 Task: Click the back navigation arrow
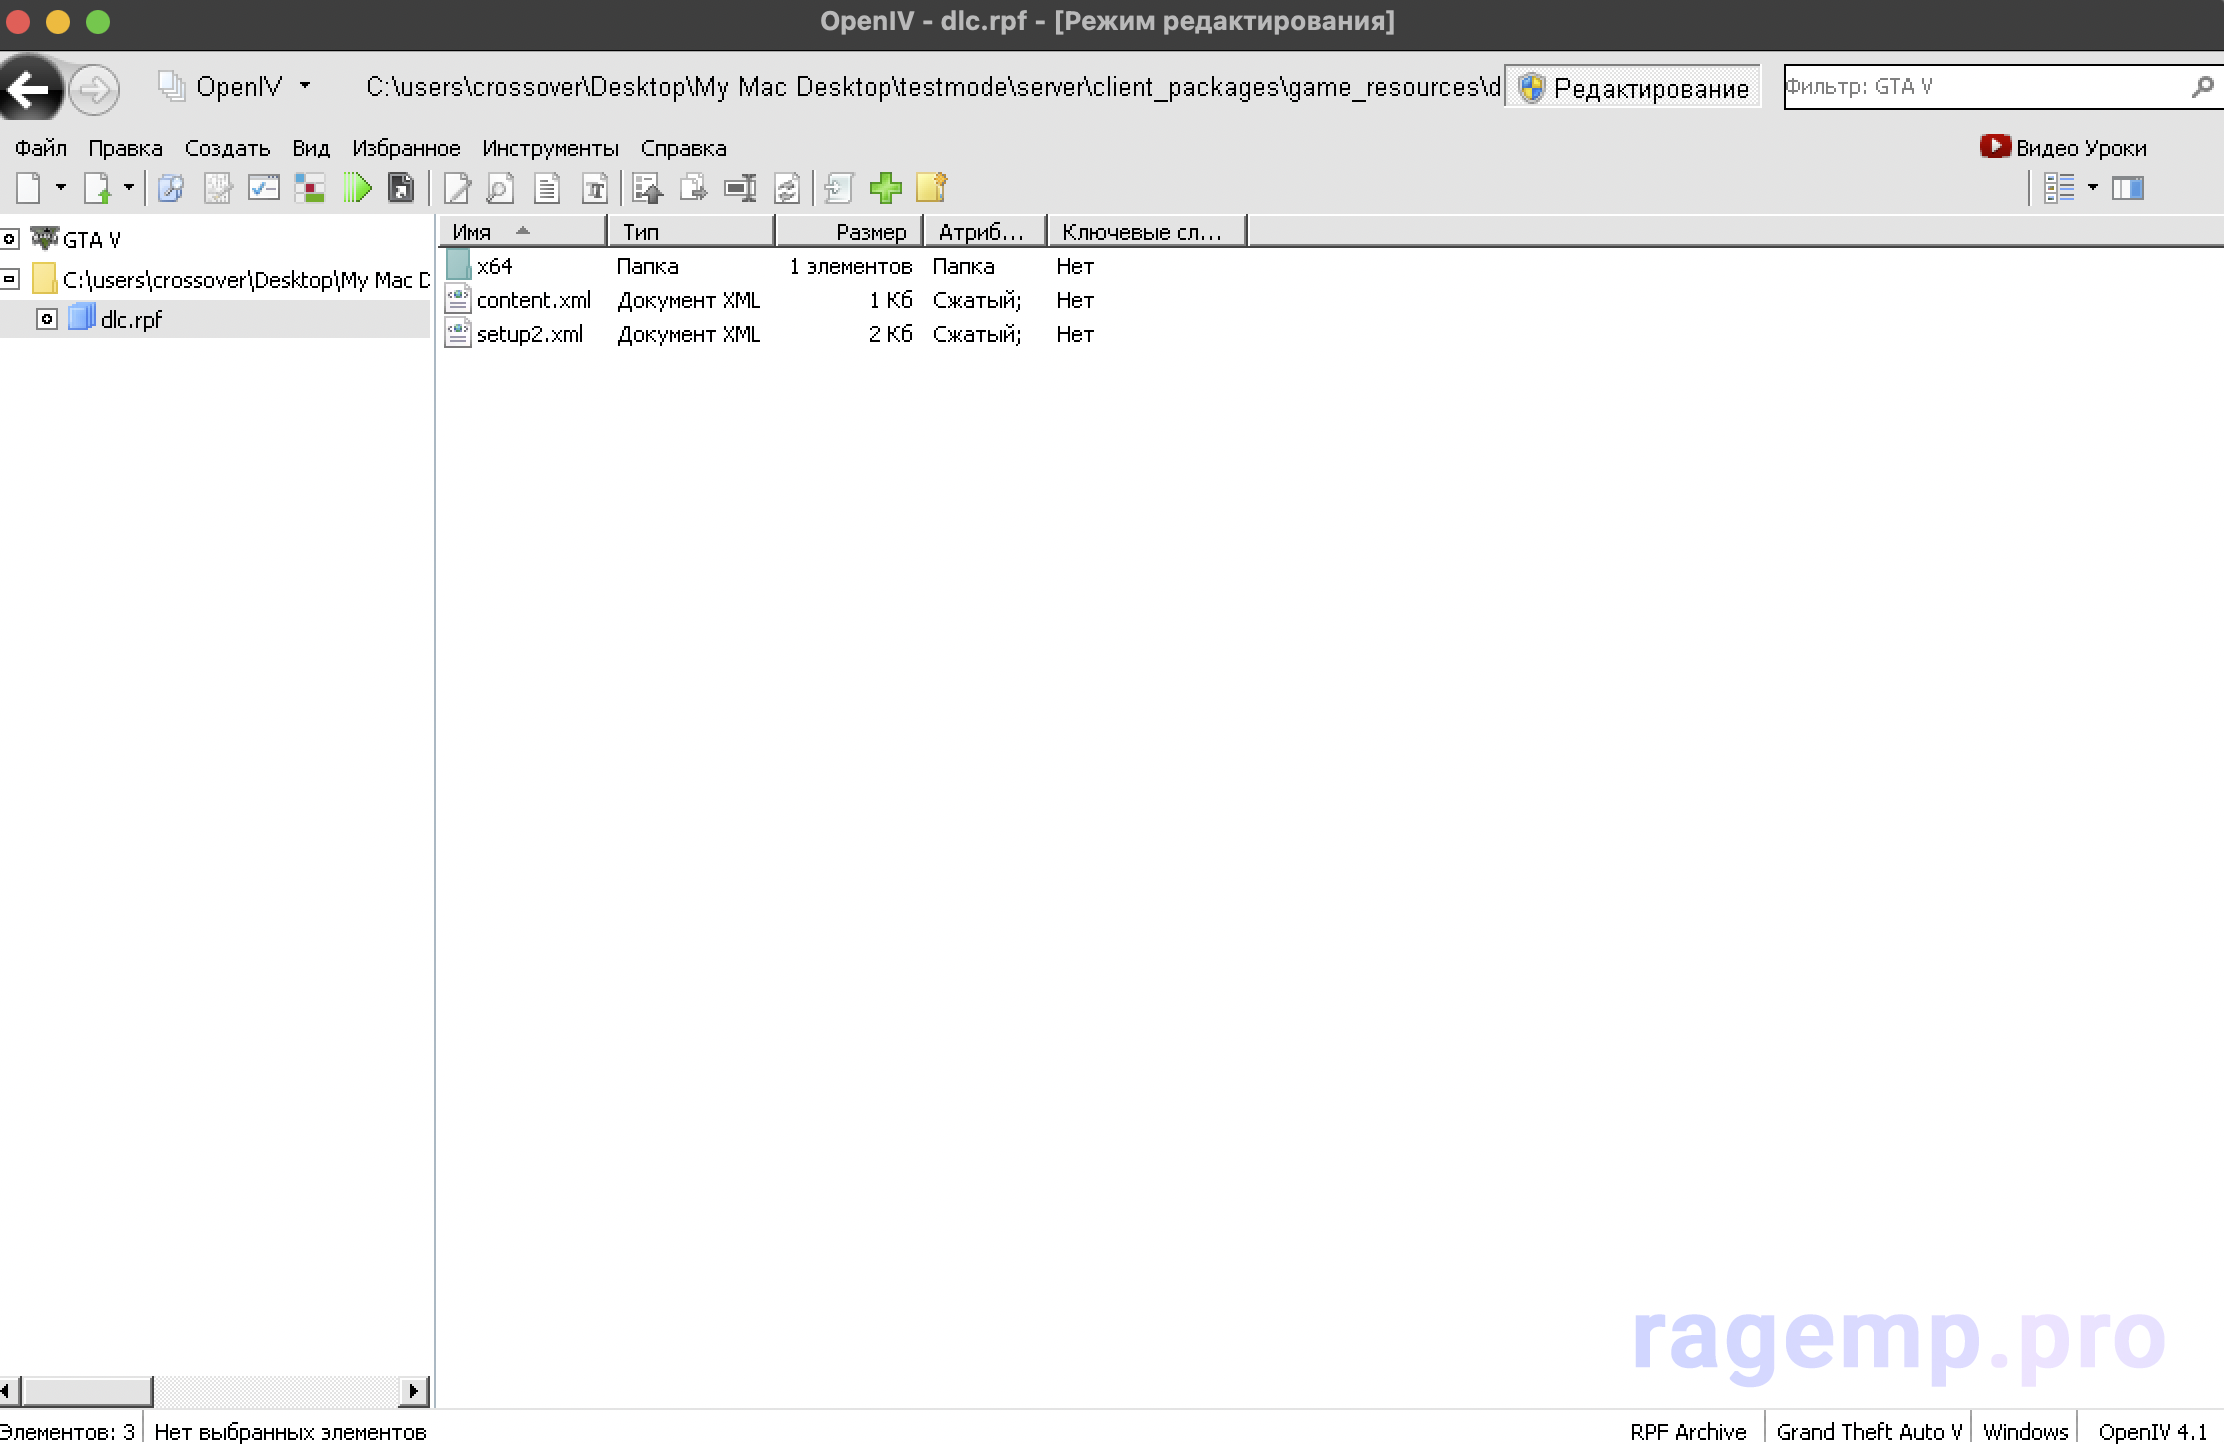coord(30,90)
